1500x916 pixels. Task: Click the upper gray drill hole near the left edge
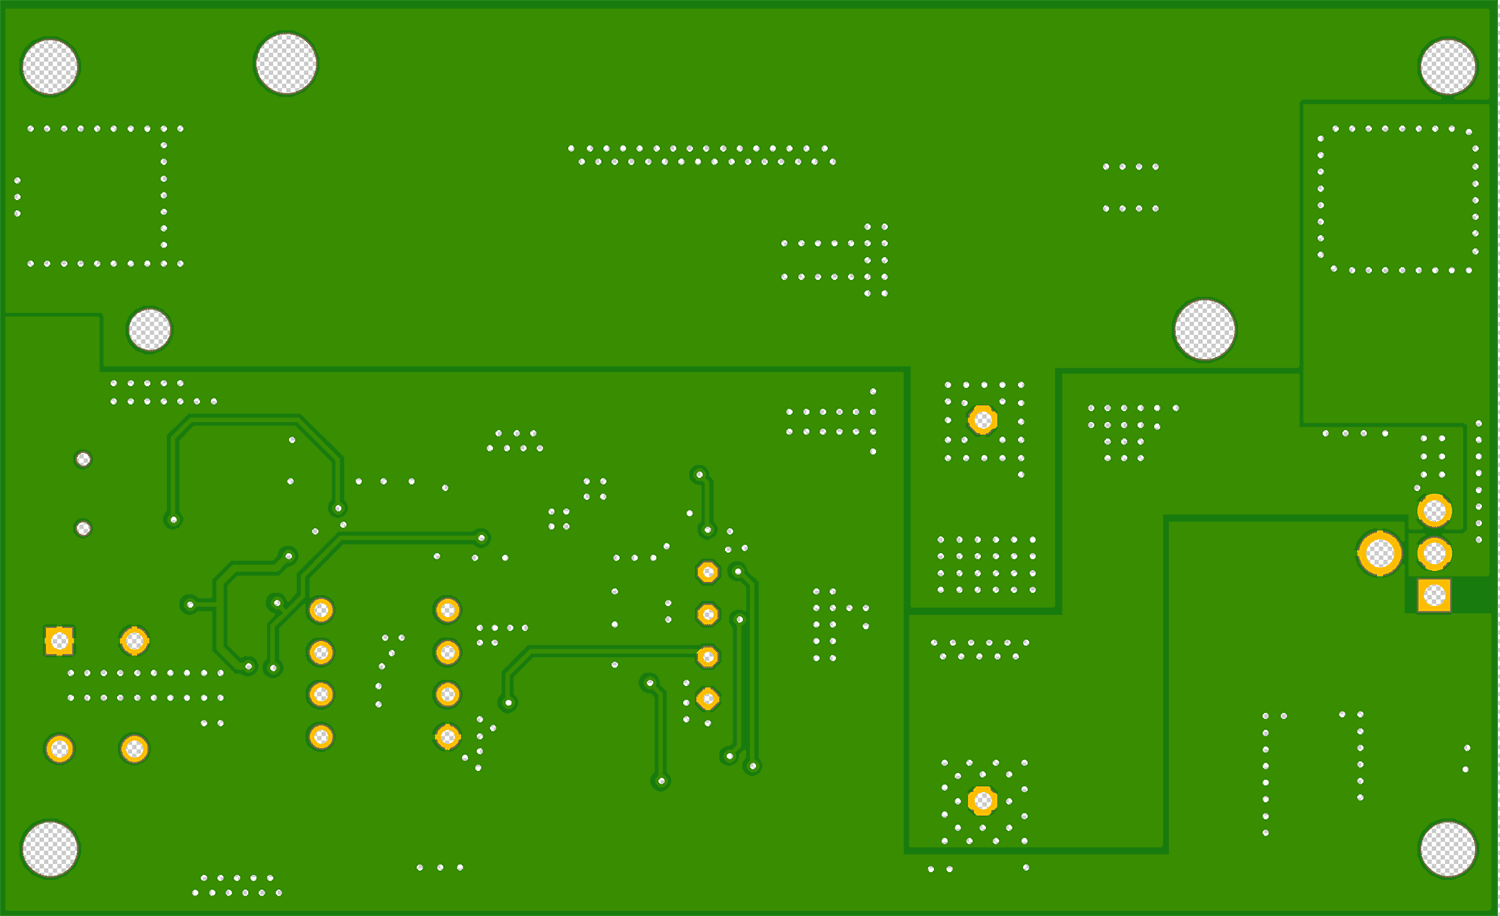(x=84, y=460)
